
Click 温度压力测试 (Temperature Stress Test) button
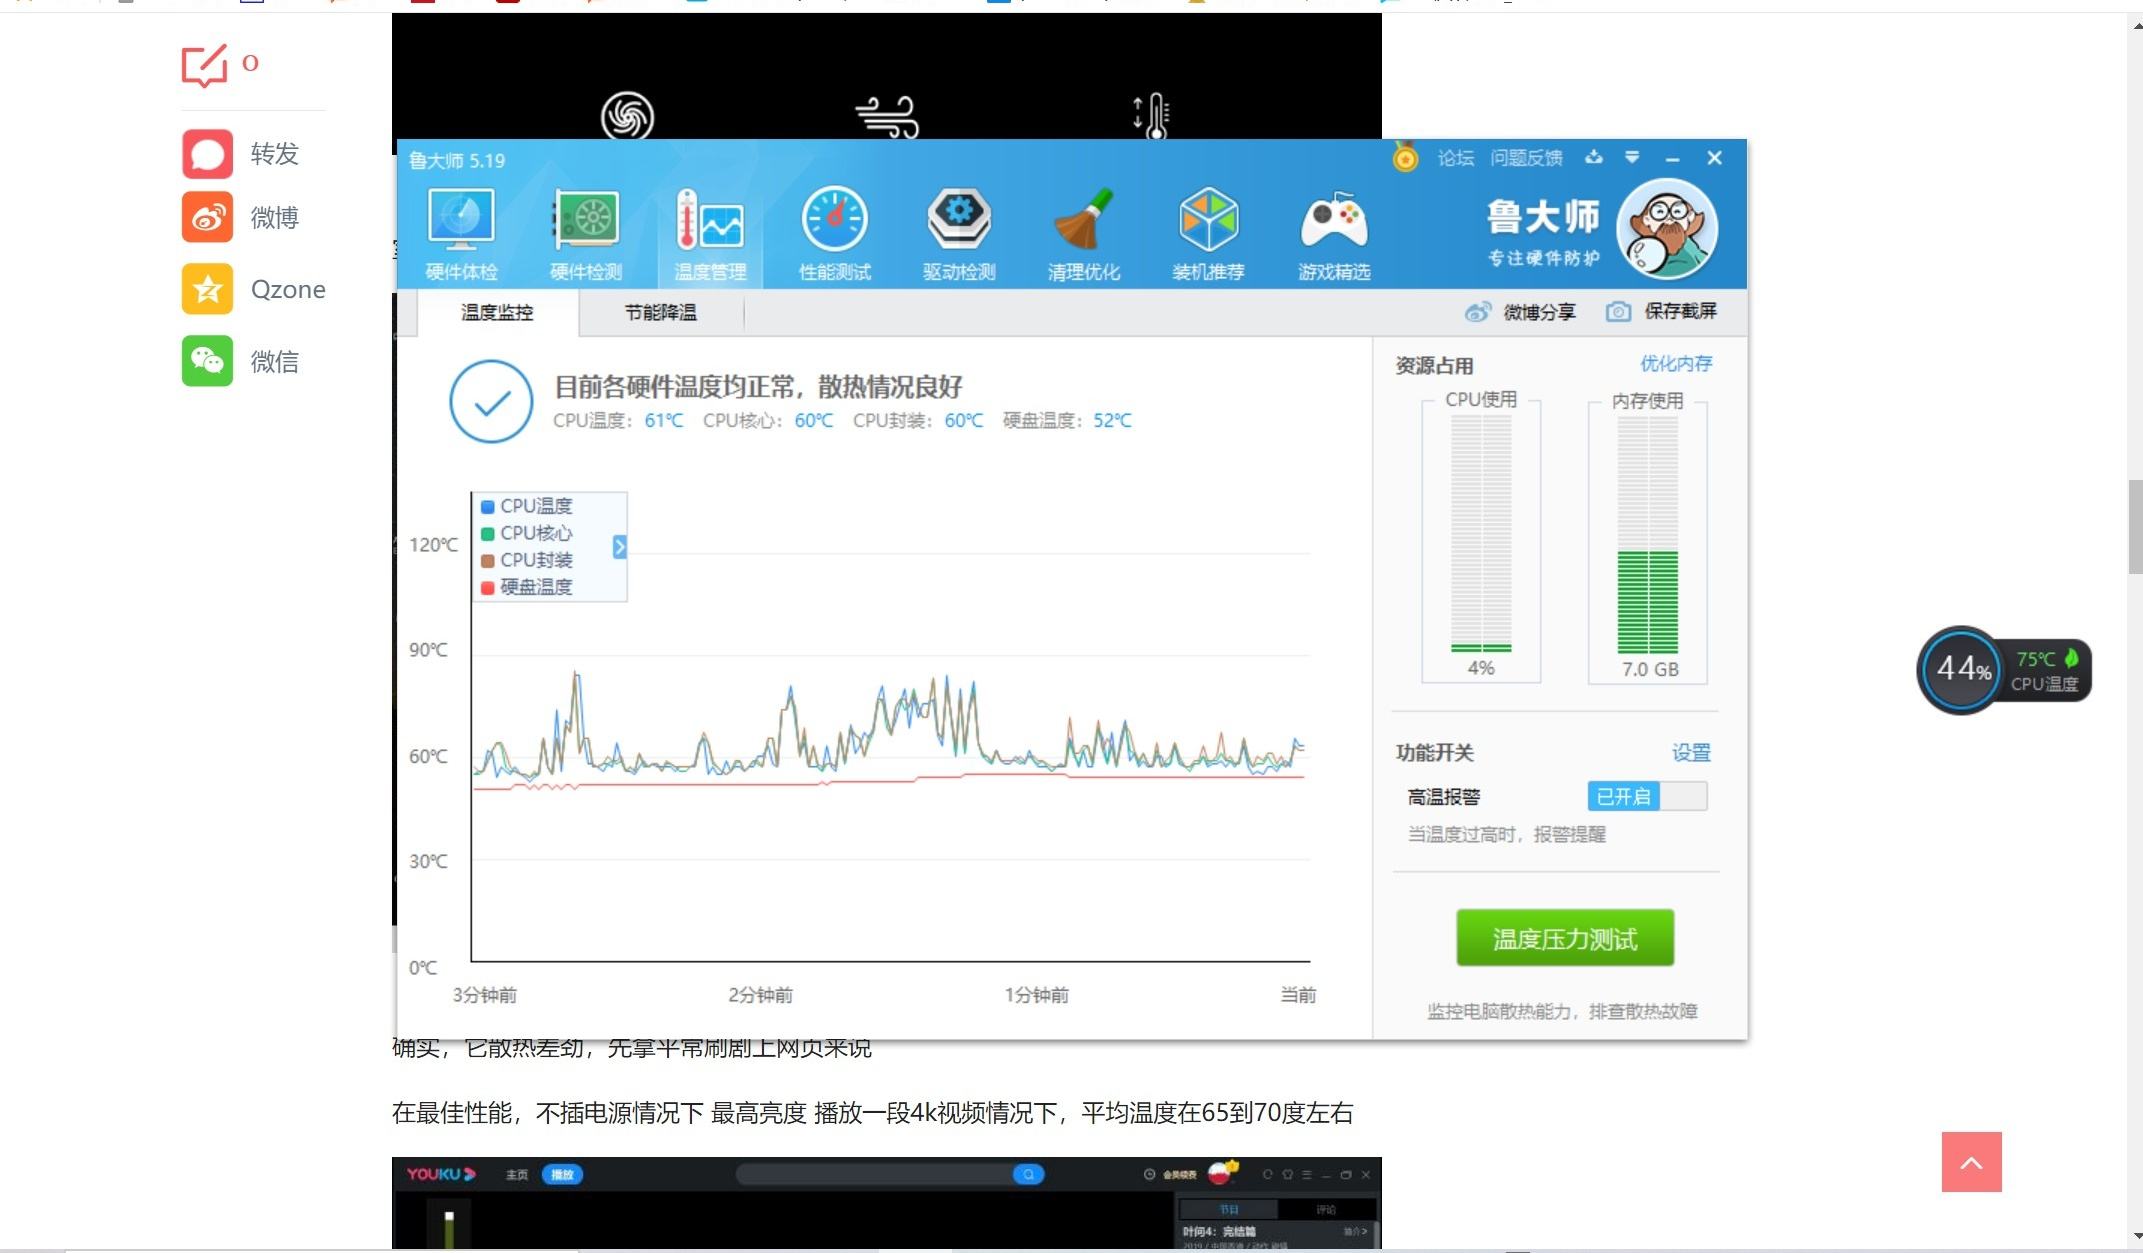pyautogui.click(x=1564, y=938)
